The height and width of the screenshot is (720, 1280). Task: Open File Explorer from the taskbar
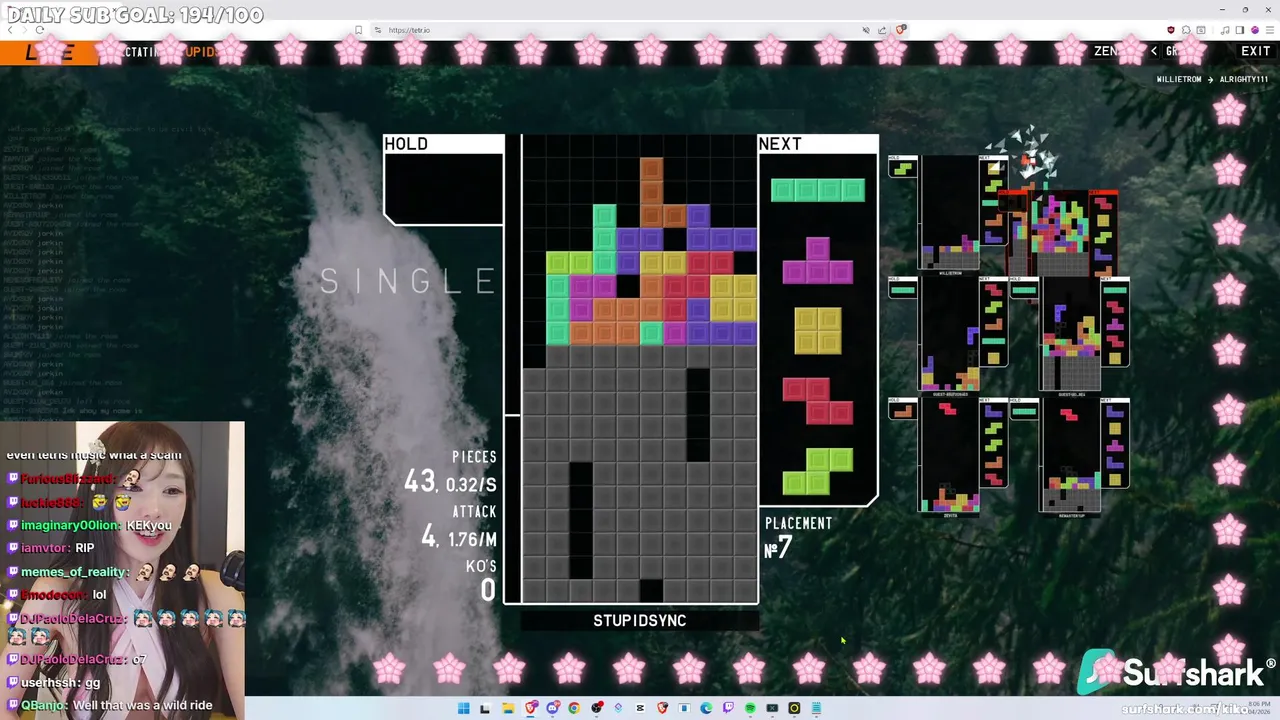coord(508,708)
